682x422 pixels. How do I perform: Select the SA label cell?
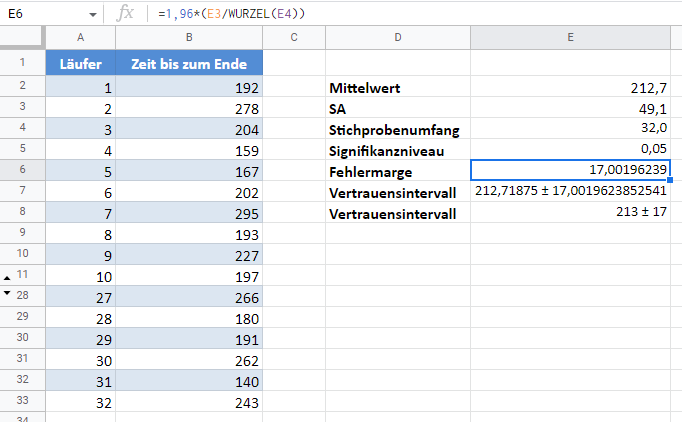[398, 107]
